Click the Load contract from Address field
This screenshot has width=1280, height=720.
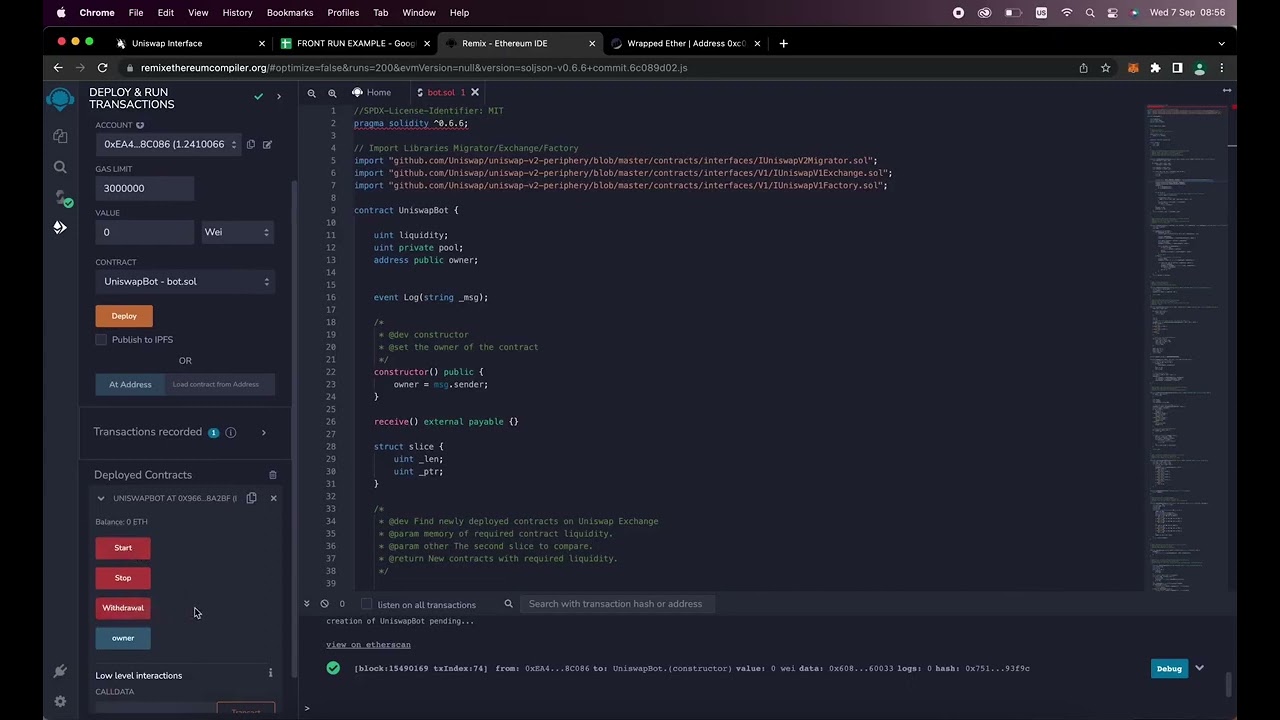[219, 384]
